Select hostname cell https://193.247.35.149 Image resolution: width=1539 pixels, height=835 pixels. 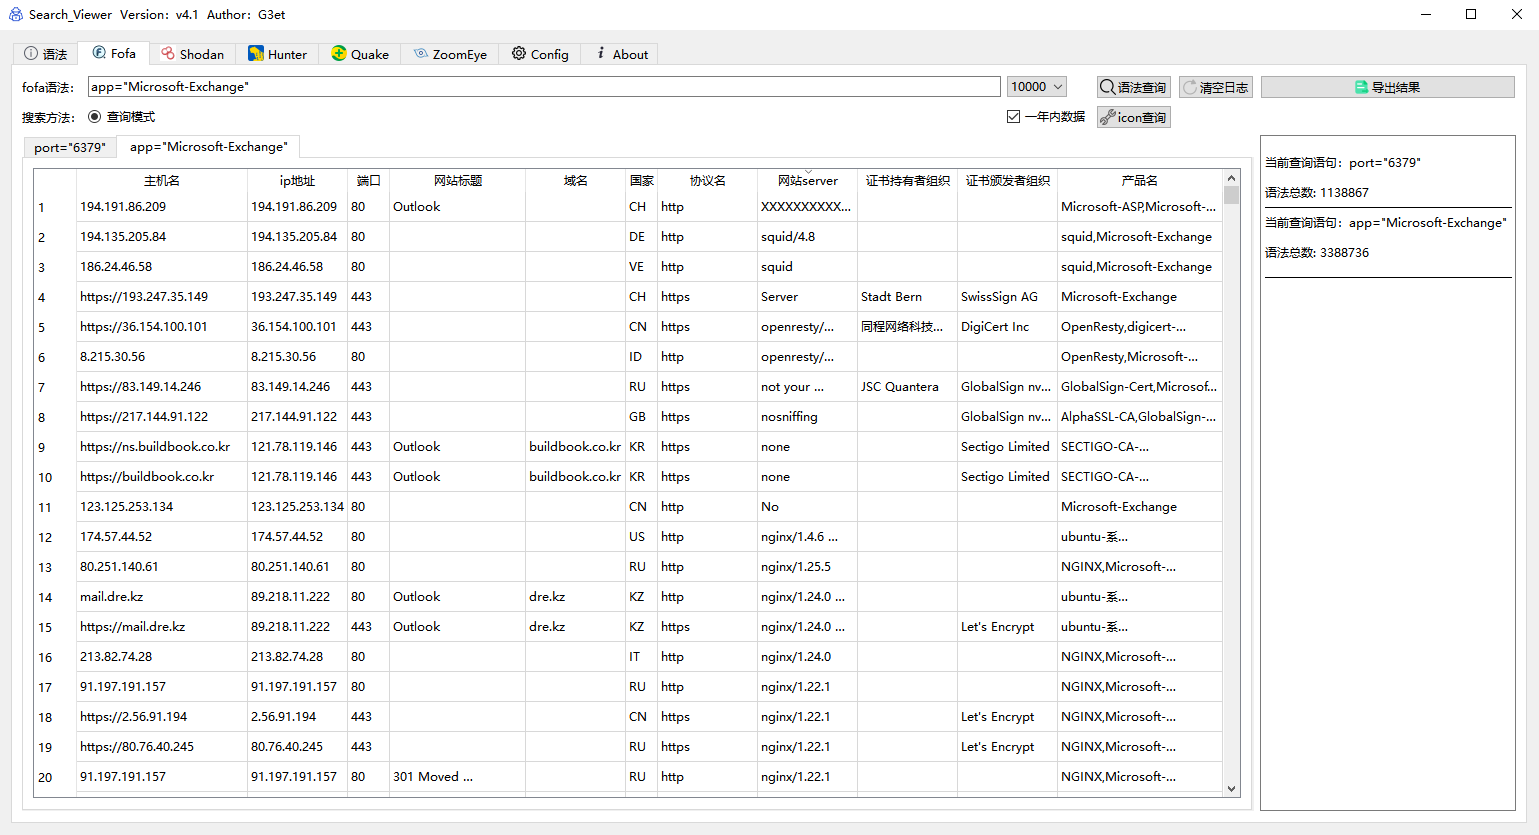click(x=162, y=297)
